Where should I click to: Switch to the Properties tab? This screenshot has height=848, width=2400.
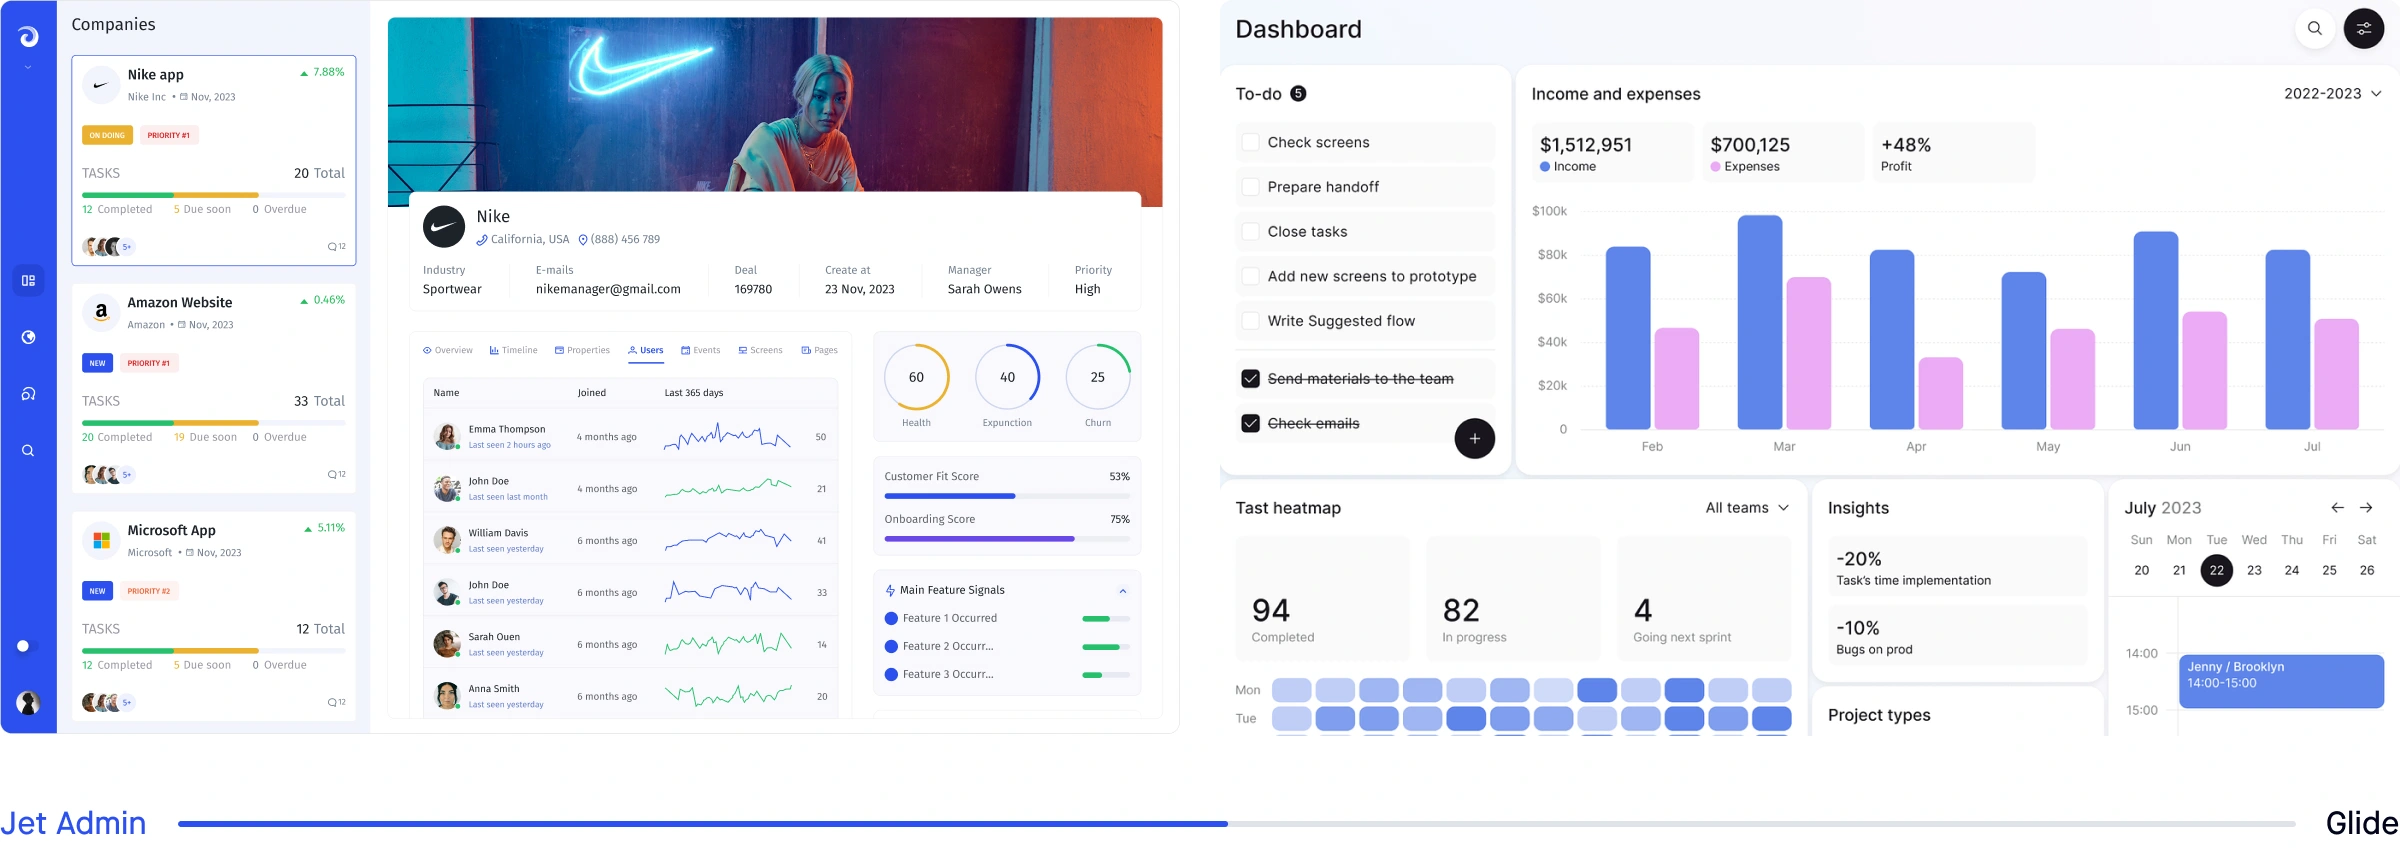tap(582, 350)
